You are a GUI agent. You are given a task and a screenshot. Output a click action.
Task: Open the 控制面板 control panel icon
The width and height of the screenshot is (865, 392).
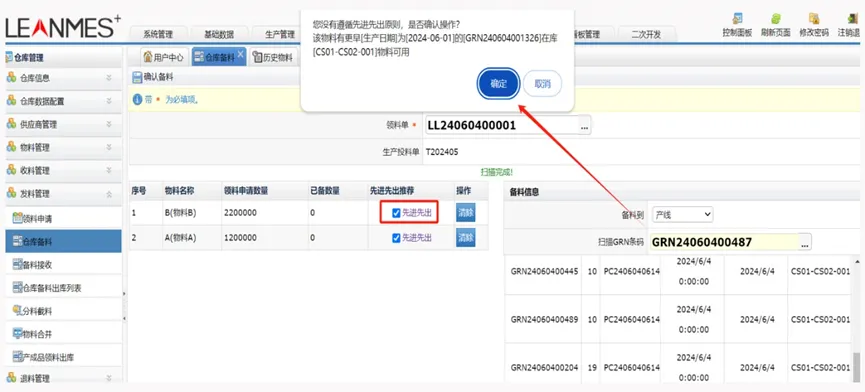[737, 19]
